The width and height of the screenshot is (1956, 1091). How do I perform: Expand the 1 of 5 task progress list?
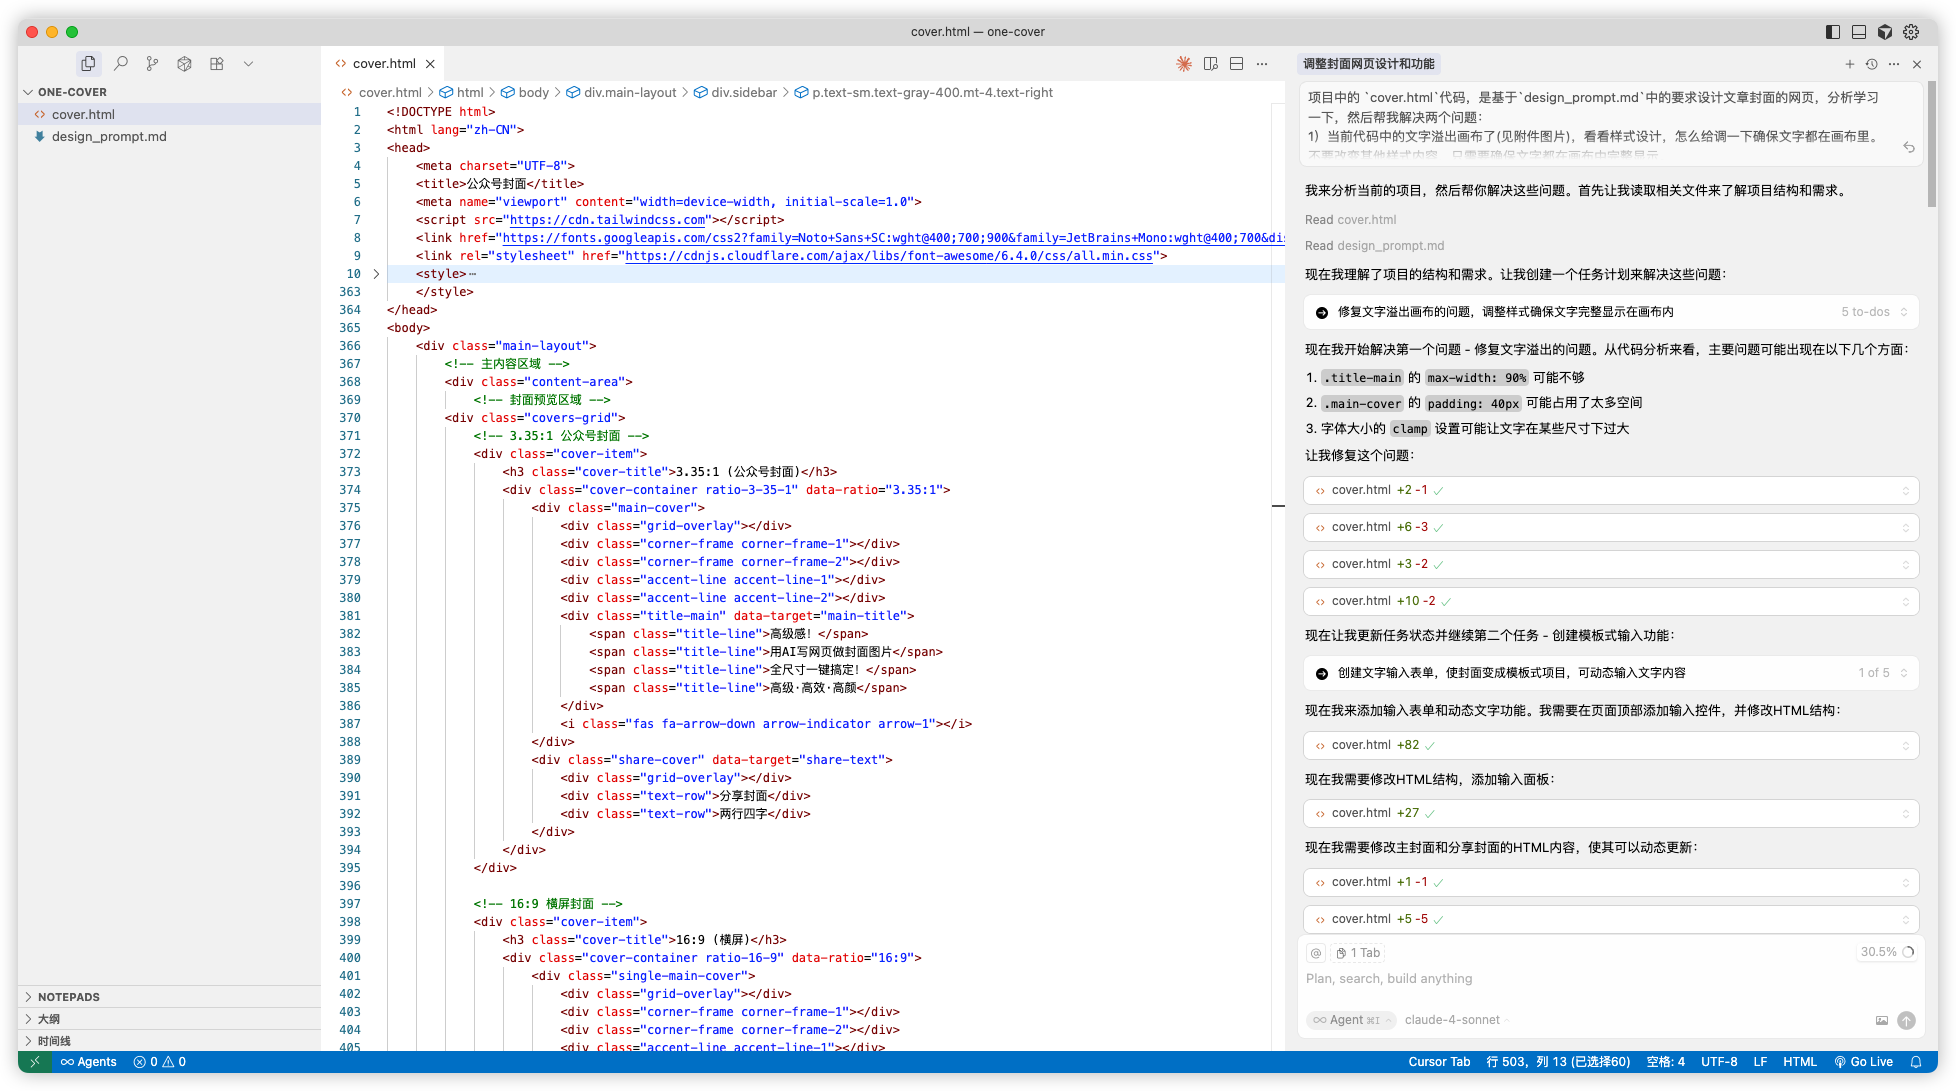[x=1610, y=673]
